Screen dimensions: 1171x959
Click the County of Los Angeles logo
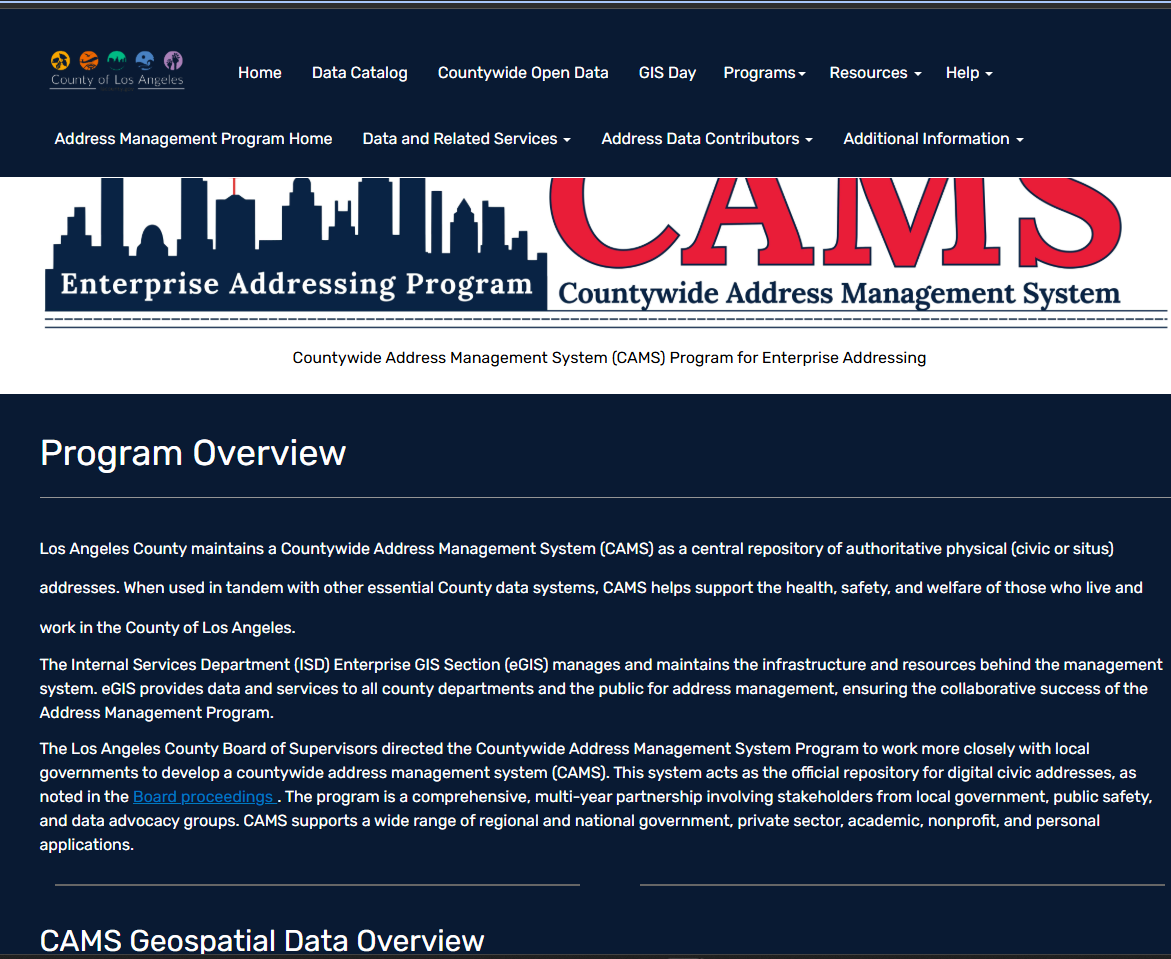[x=117, y=71]
